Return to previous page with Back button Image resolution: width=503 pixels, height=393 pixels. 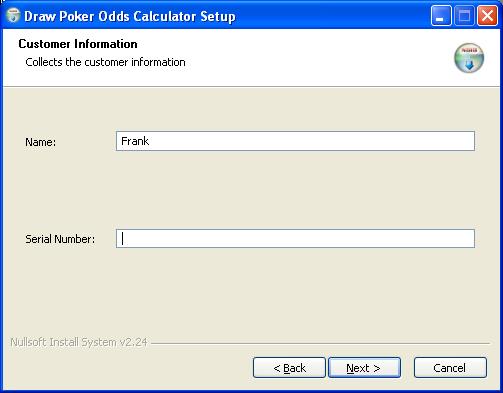289,368
